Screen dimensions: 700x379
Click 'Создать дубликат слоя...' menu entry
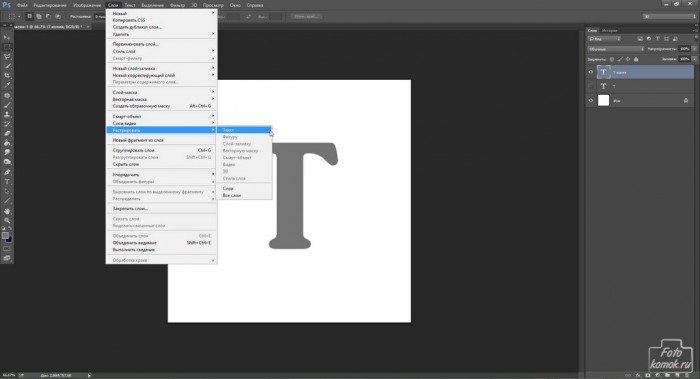(x=162, y=27)
